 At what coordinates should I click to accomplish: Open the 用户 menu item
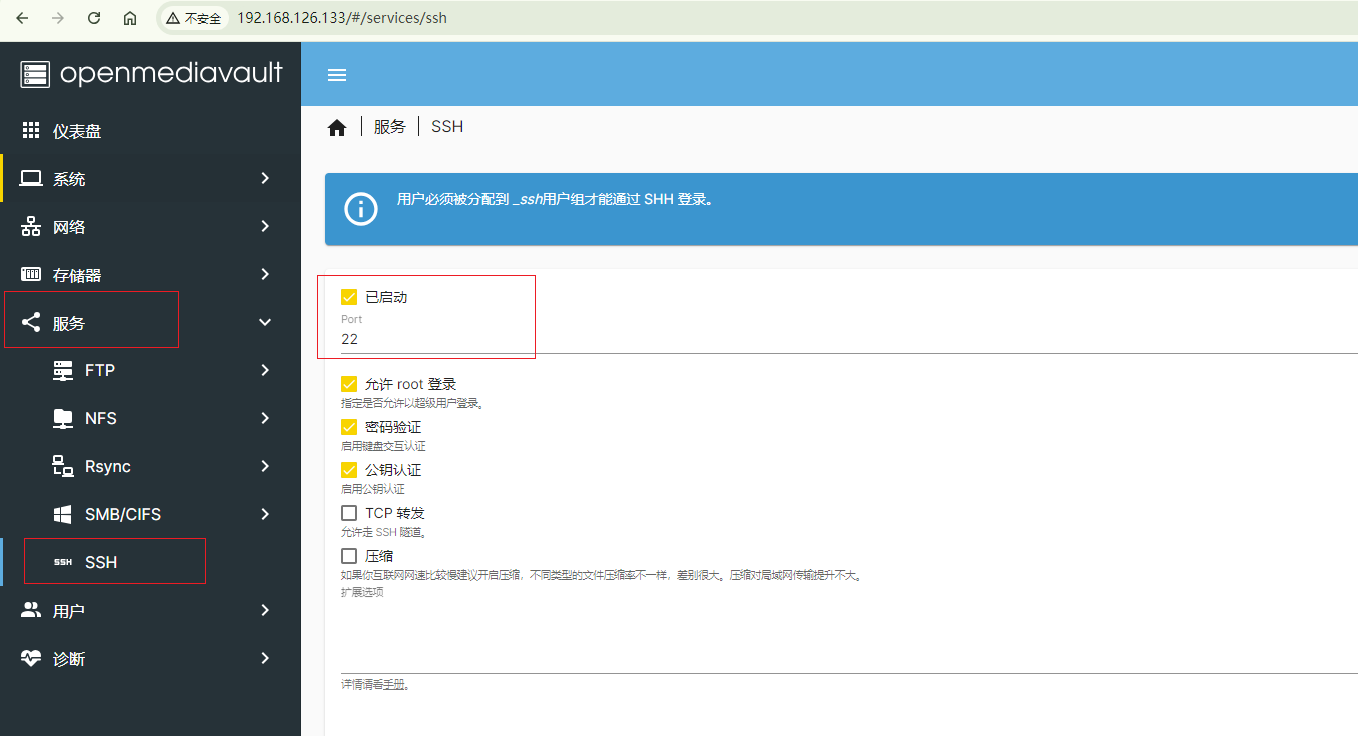click(150, 610)
